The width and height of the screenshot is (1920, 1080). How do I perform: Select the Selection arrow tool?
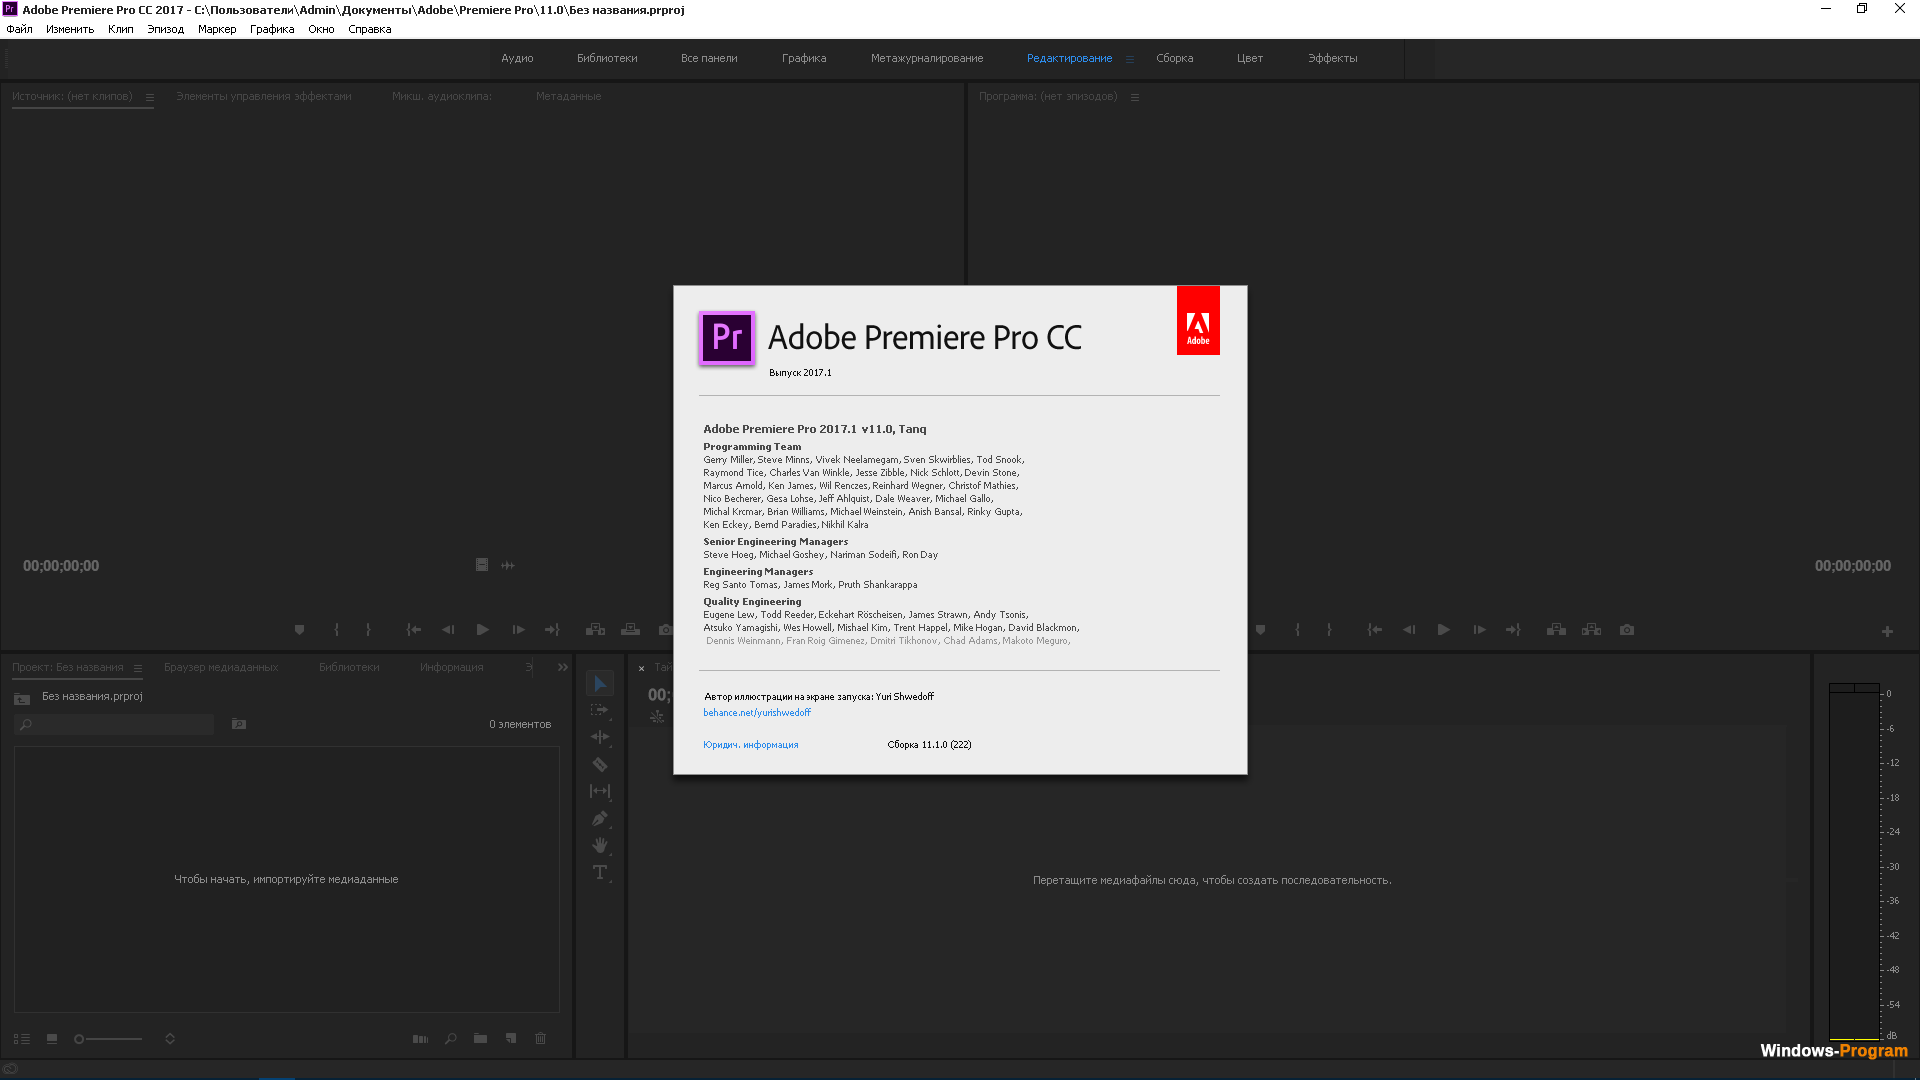pos(600,684)
